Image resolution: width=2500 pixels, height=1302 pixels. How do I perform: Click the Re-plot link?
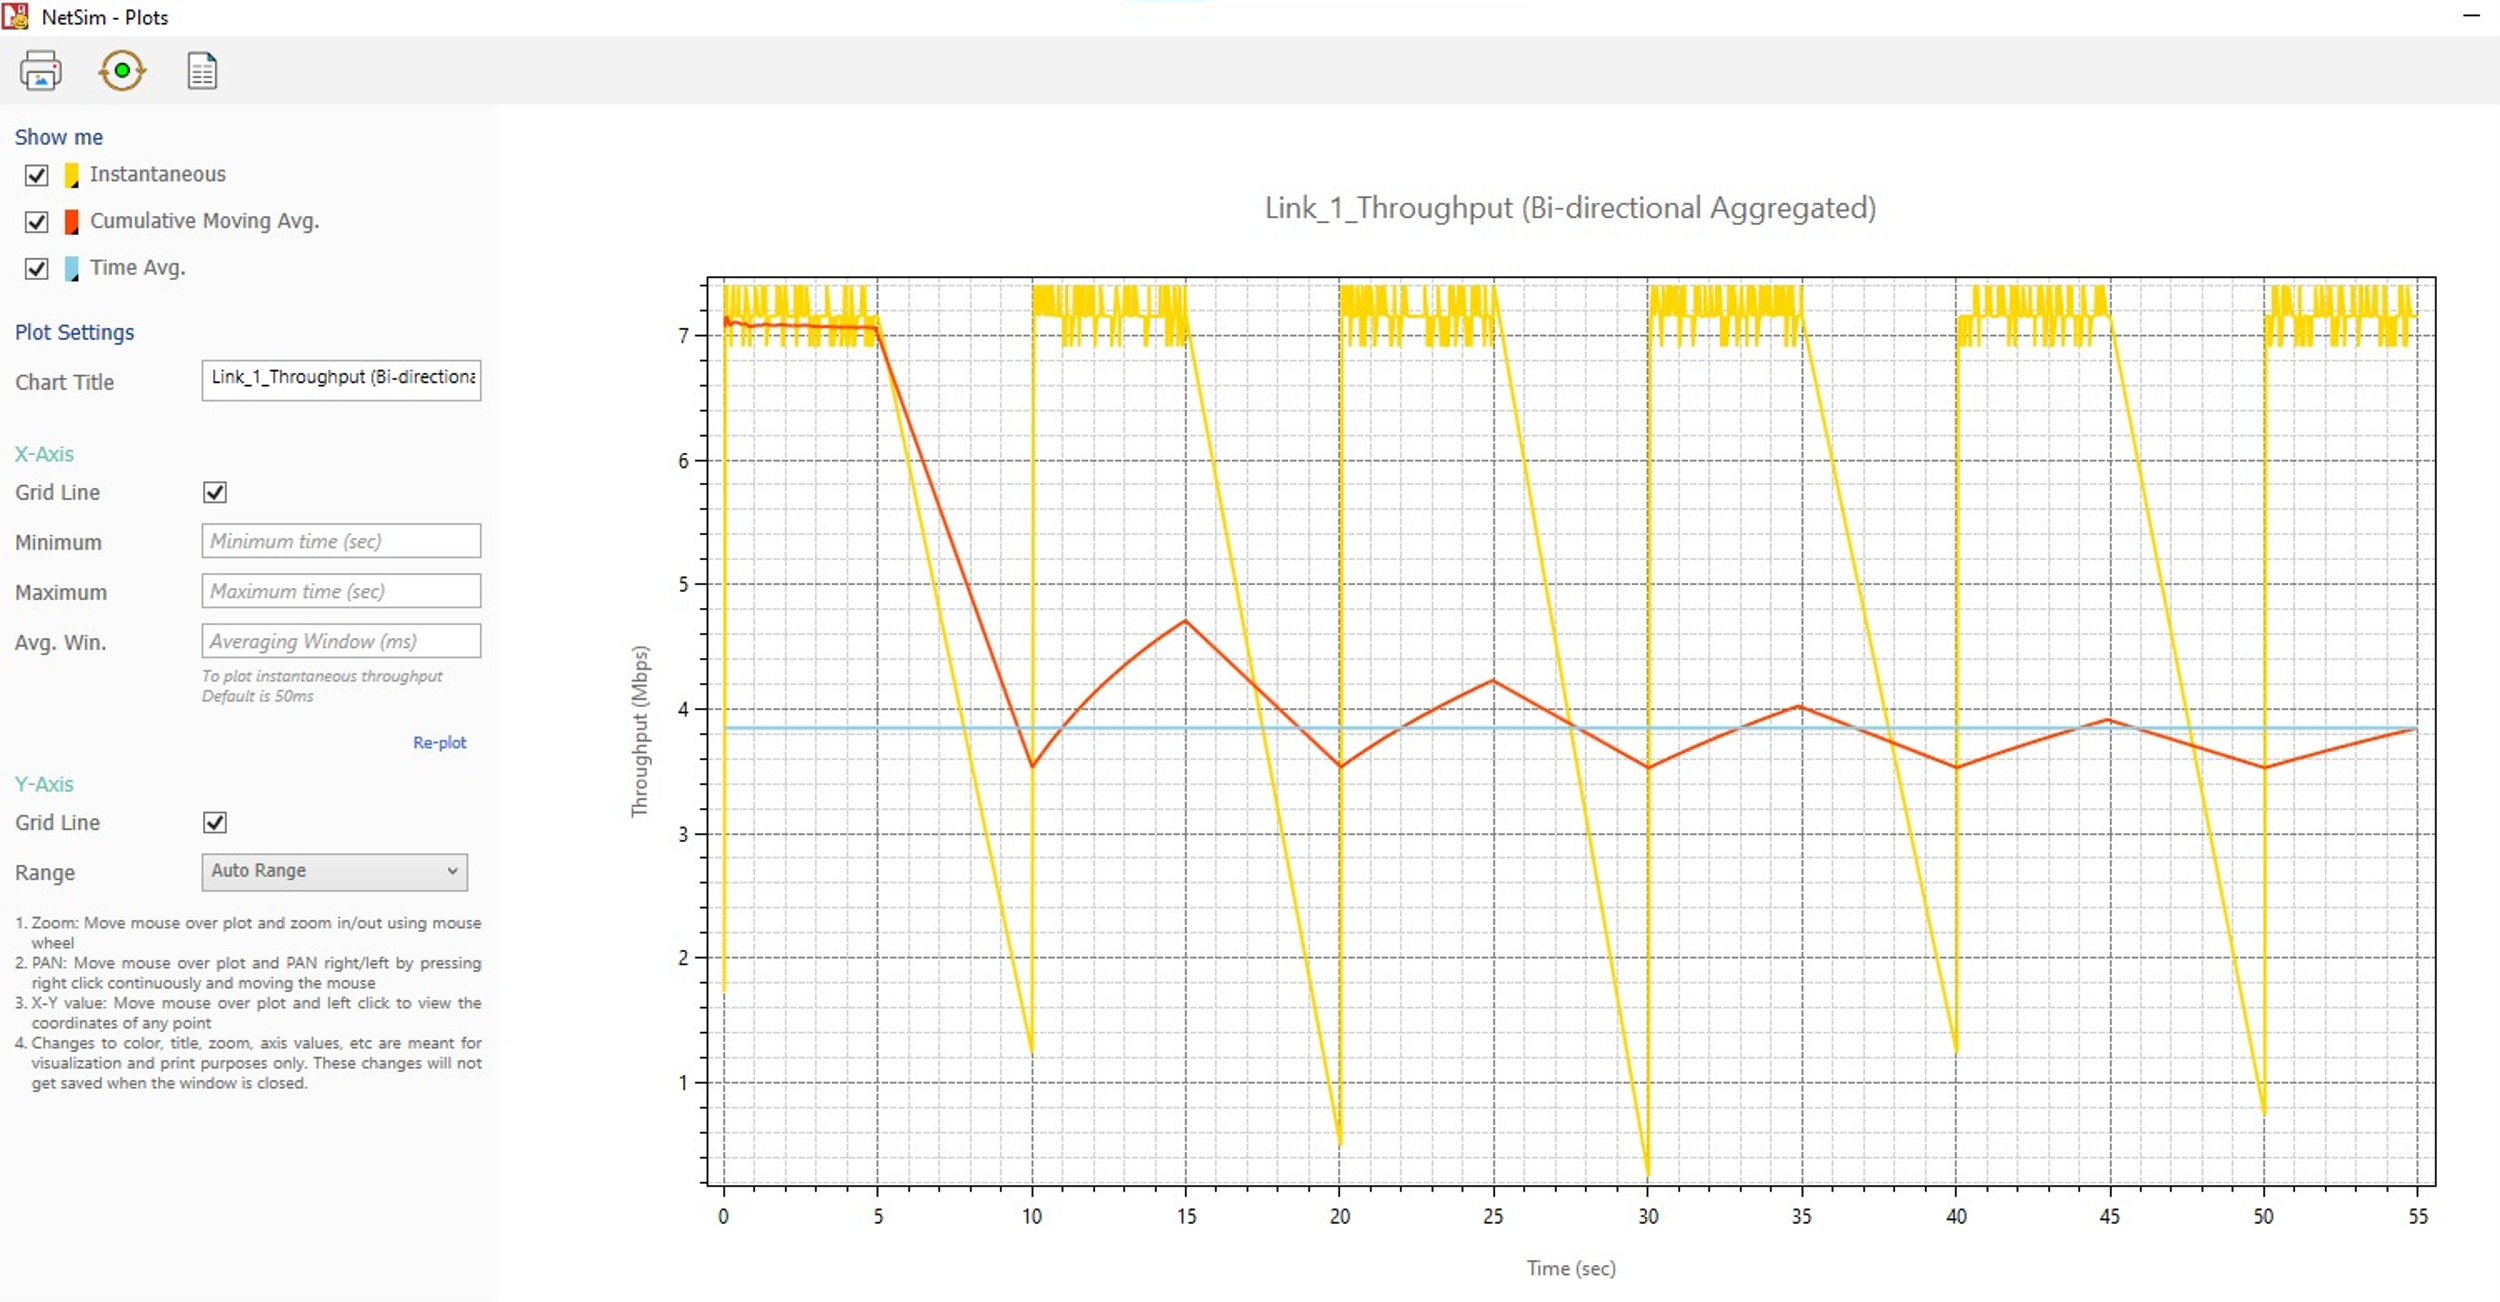(x=439, y=742)
